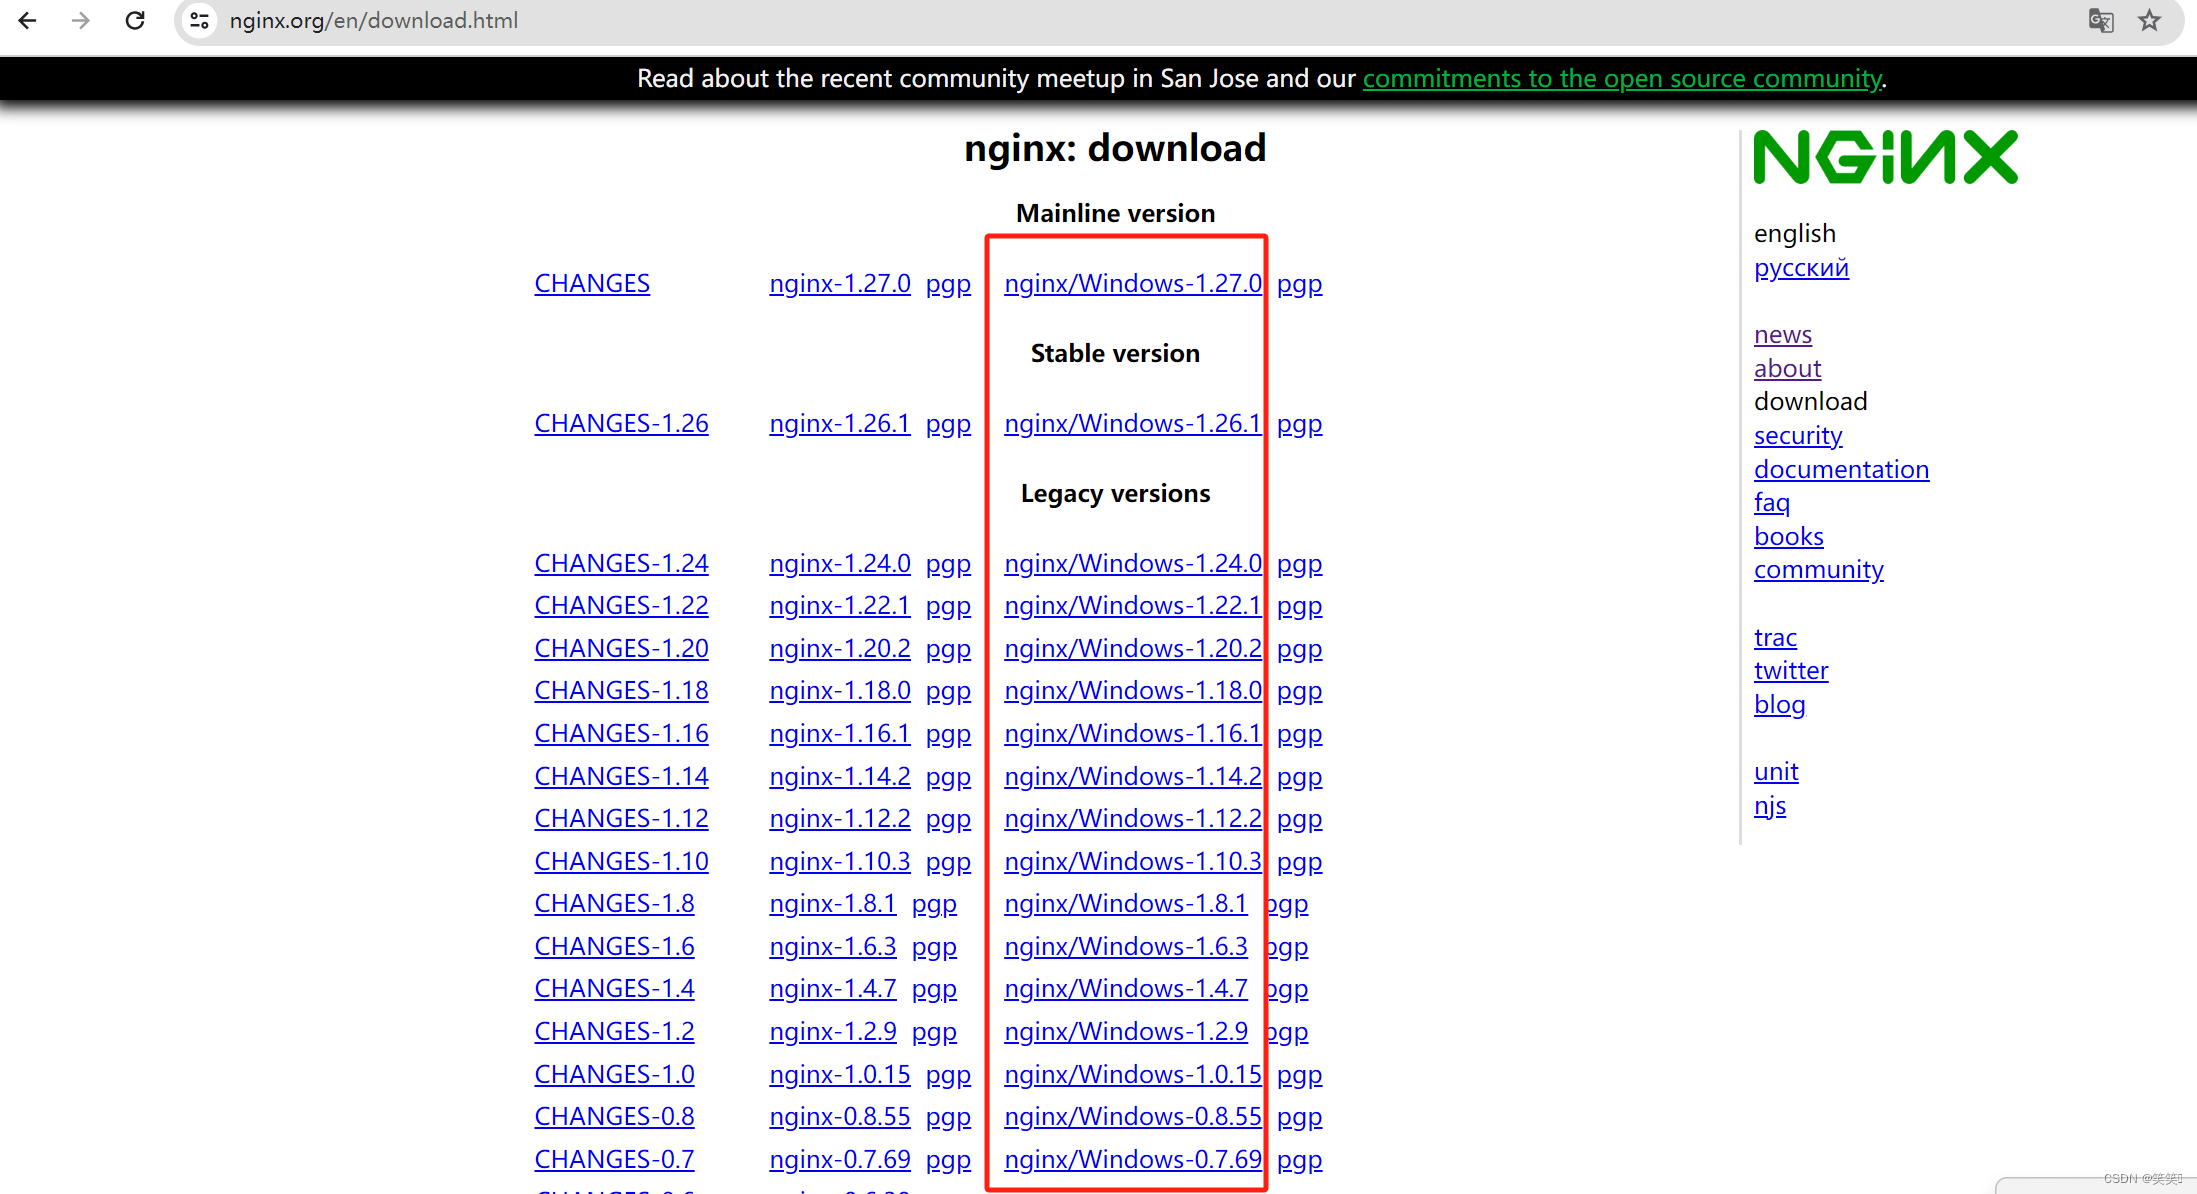The height and width of the screenshot is (1194, 2197).
Task: Click the browser forward arrow
Action: [81, 20]
